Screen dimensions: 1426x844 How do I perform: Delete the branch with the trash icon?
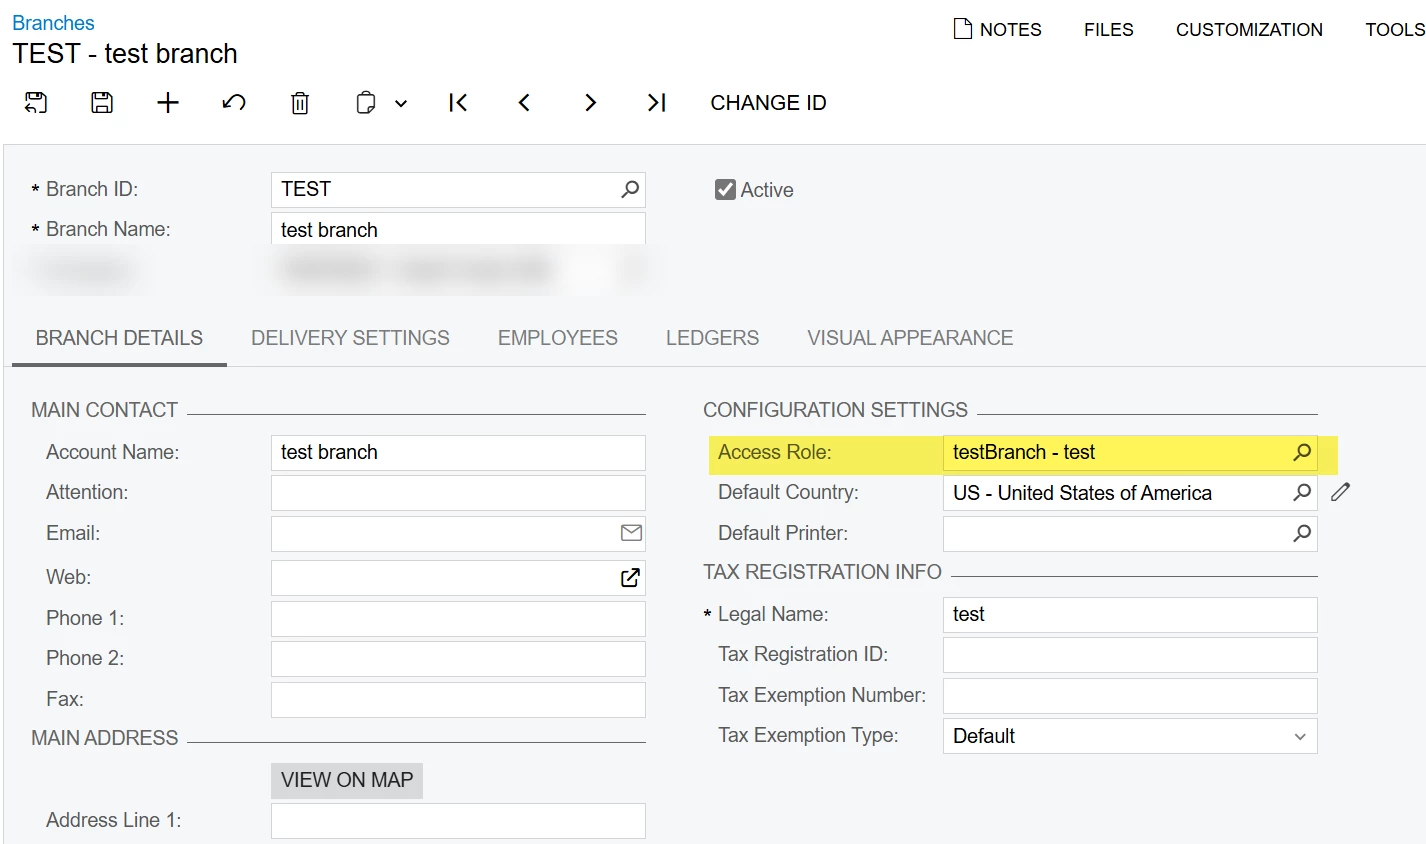point(300,102)
